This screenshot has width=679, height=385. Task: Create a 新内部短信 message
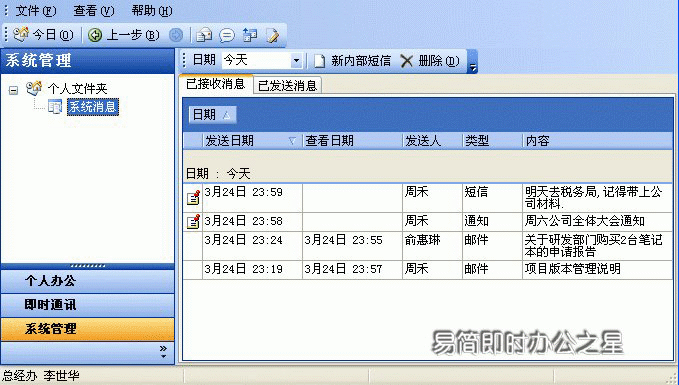352,61
